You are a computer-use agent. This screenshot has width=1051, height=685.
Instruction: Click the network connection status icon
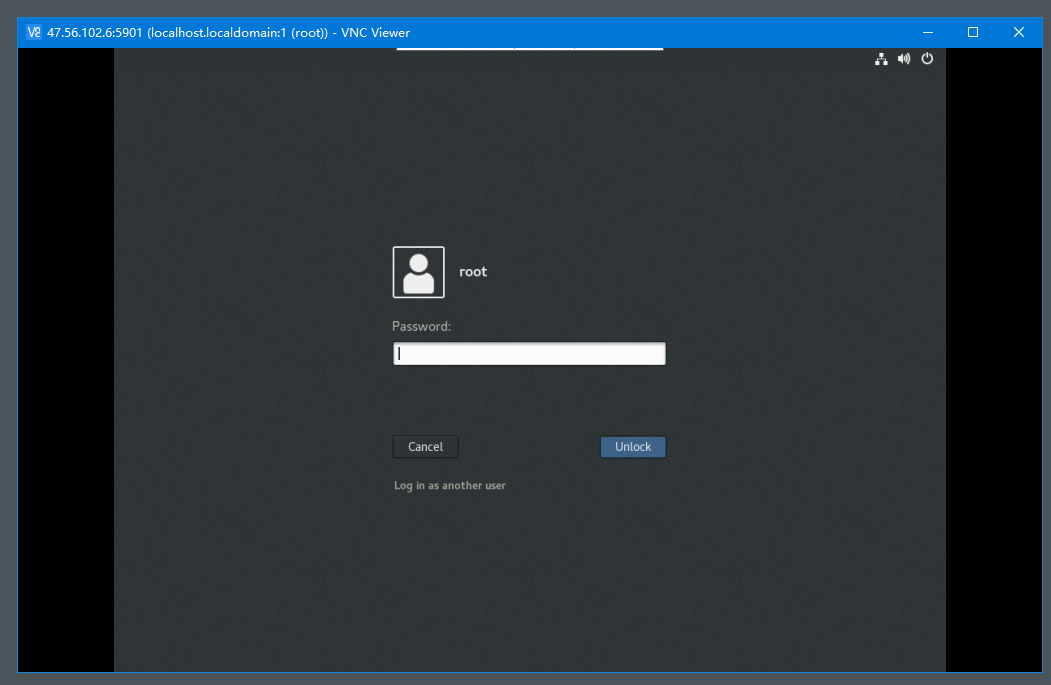coord(881,59)
